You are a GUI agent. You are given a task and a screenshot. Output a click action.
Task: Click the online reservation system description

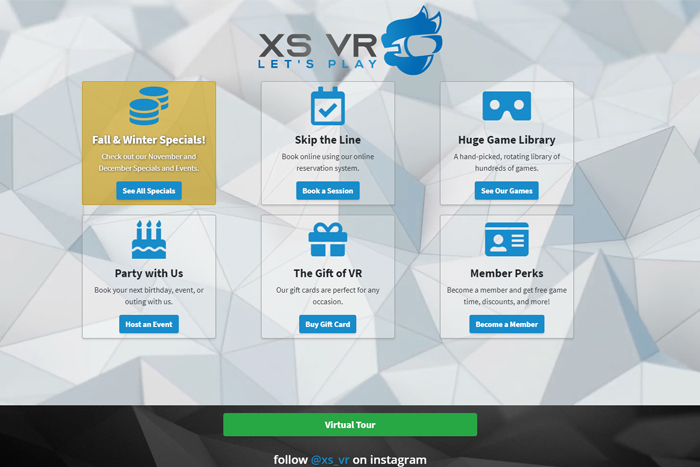pos(328,163)
